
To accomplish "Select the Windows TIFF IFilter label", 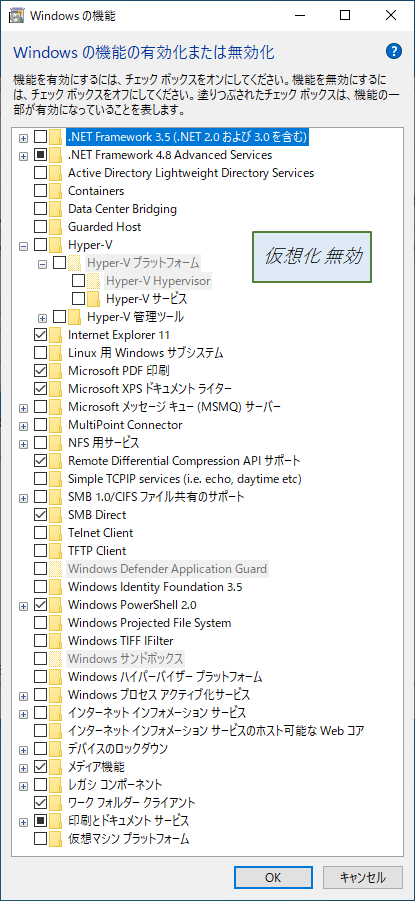I will coord(121,641).
